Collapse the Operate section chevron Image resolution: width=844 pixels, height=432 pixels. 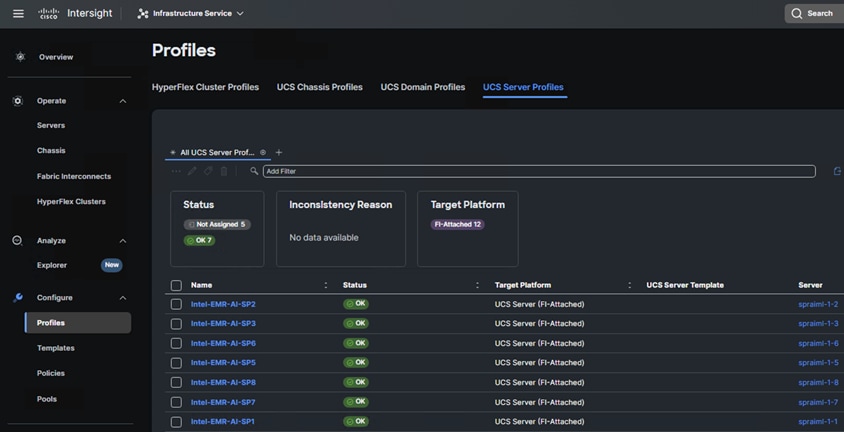click(123, 101)
